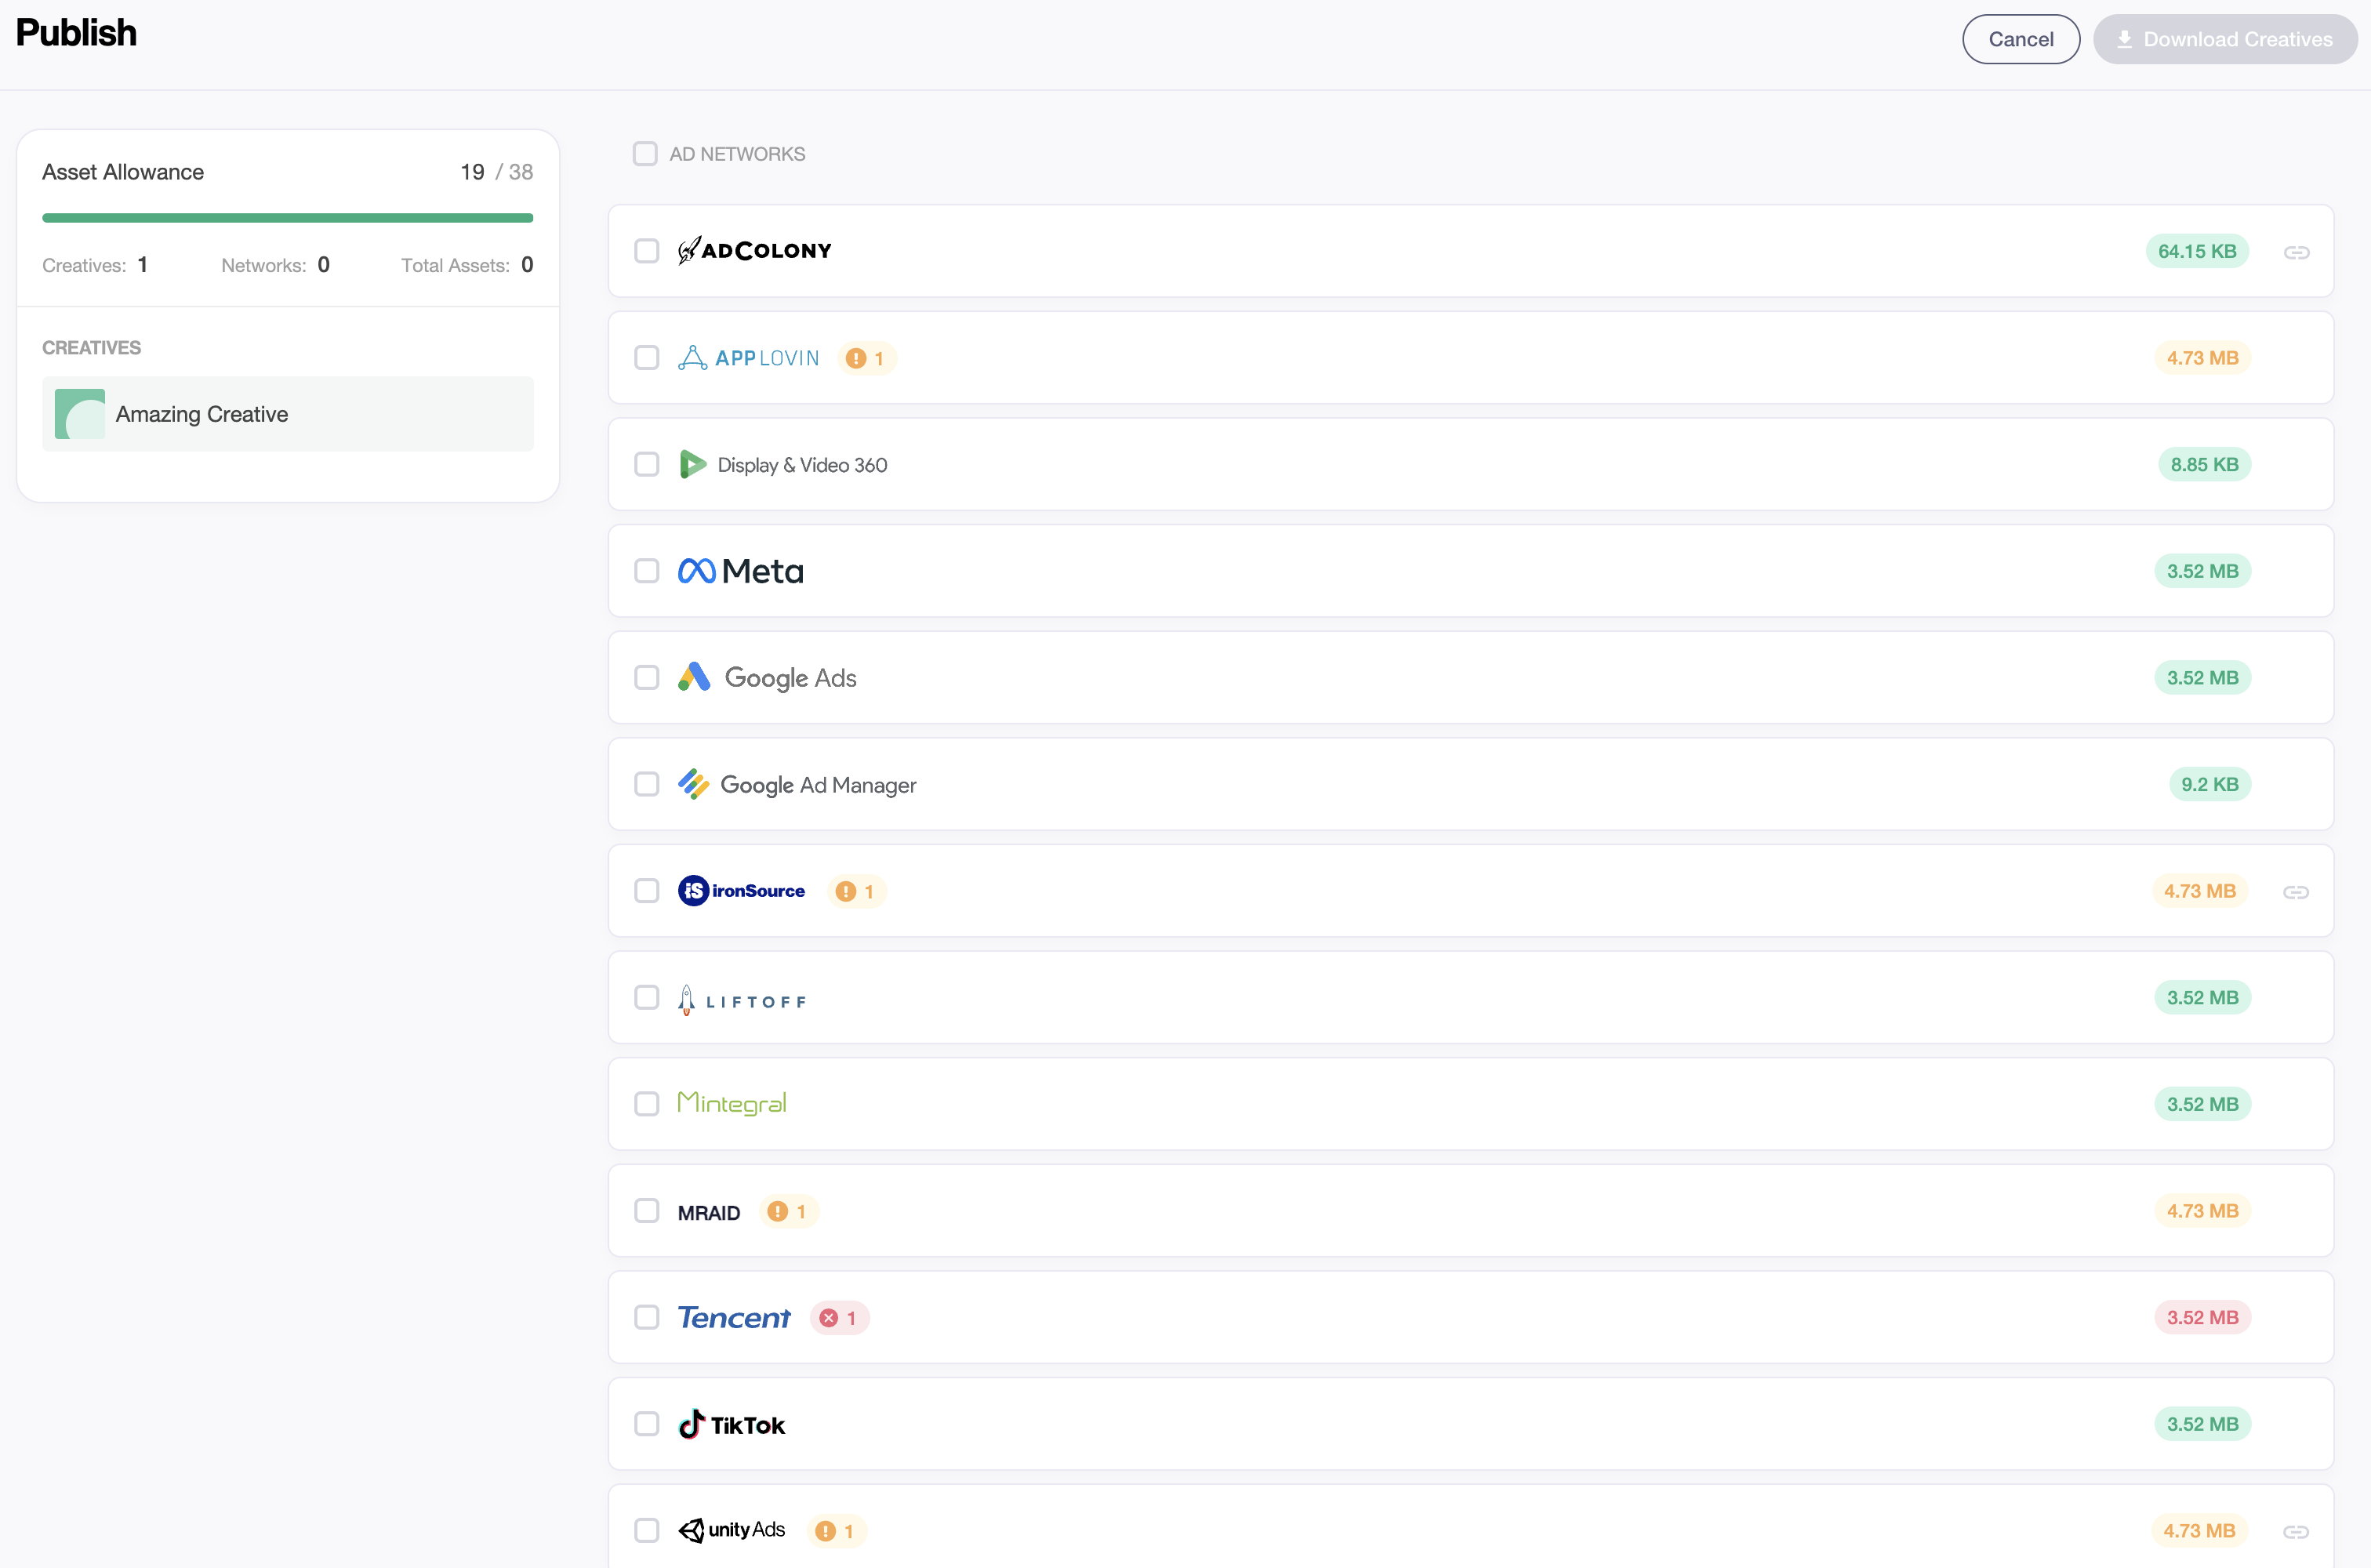Image resolution: width=2371 pixels, height=1568 pixels.
Task: Open the link icon on AdColony row
Action: click(x=2297, y=252)
